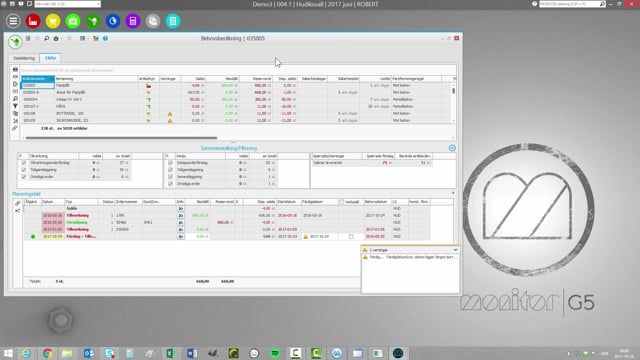Click the funnel filter icon in list sidebar
This screenshot has width=640, height=360.
point(15,106)
